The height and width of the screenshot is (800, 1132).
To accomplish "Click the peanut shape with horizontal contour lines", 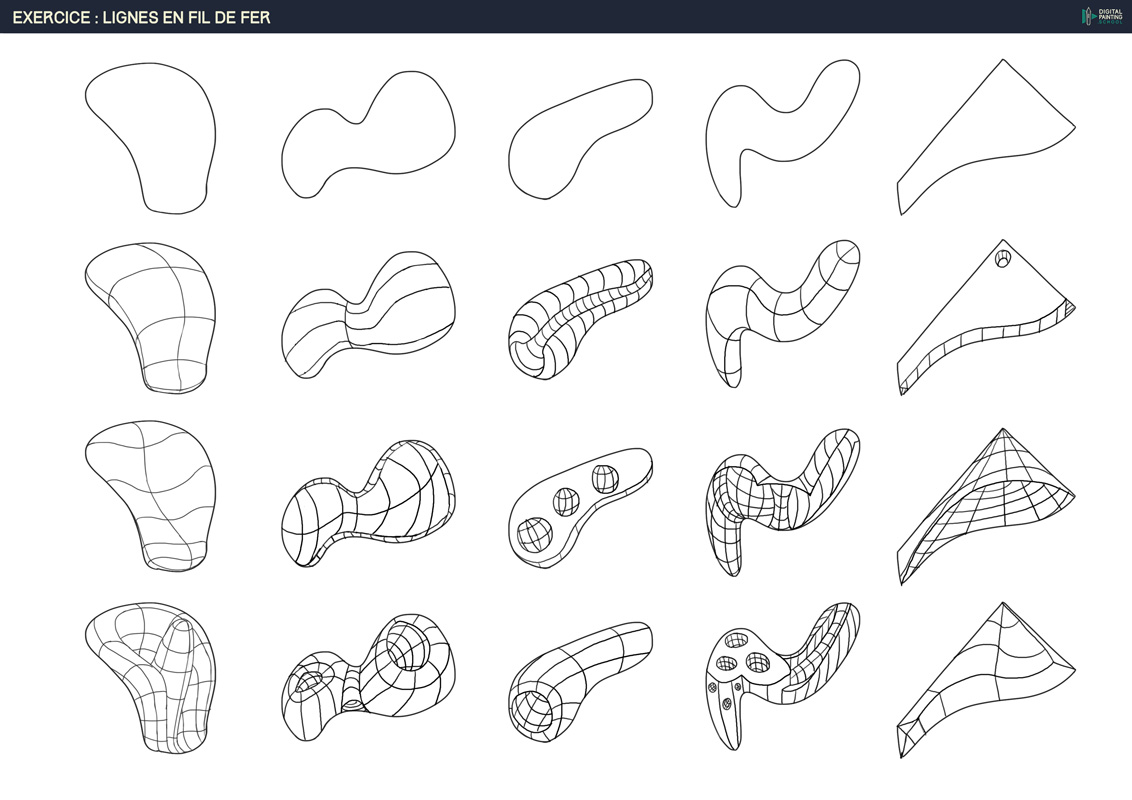I will point(367,314).
